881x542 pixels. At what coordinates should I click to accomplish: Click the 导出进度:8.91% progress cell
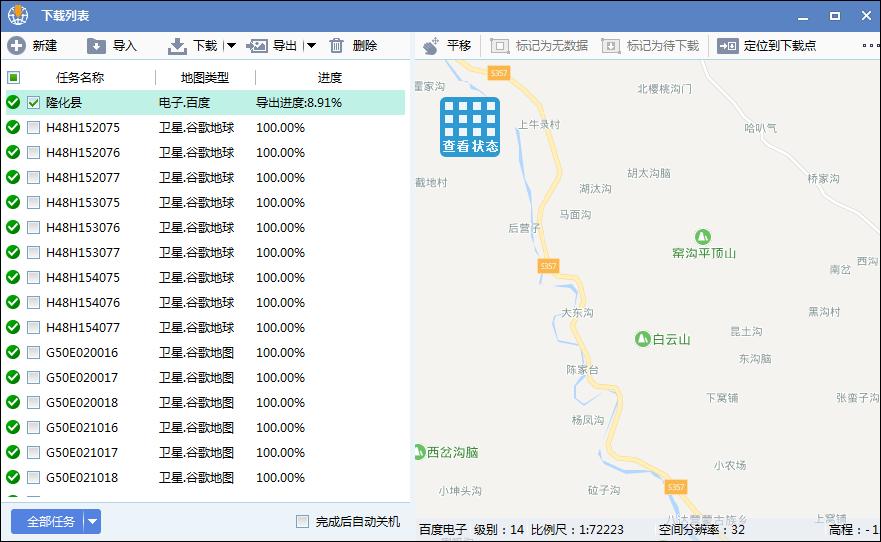pos(299,103)
